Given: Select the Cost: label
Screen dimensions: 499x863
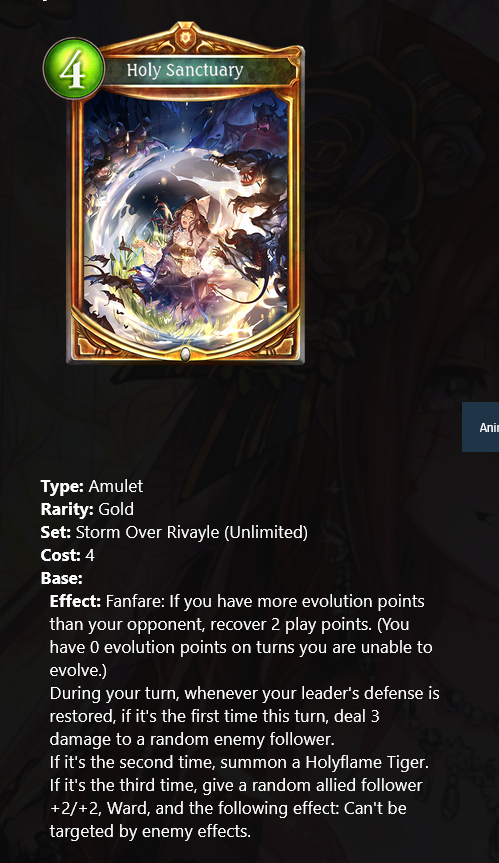Looking at the screenshot, I should click(61, 555).
